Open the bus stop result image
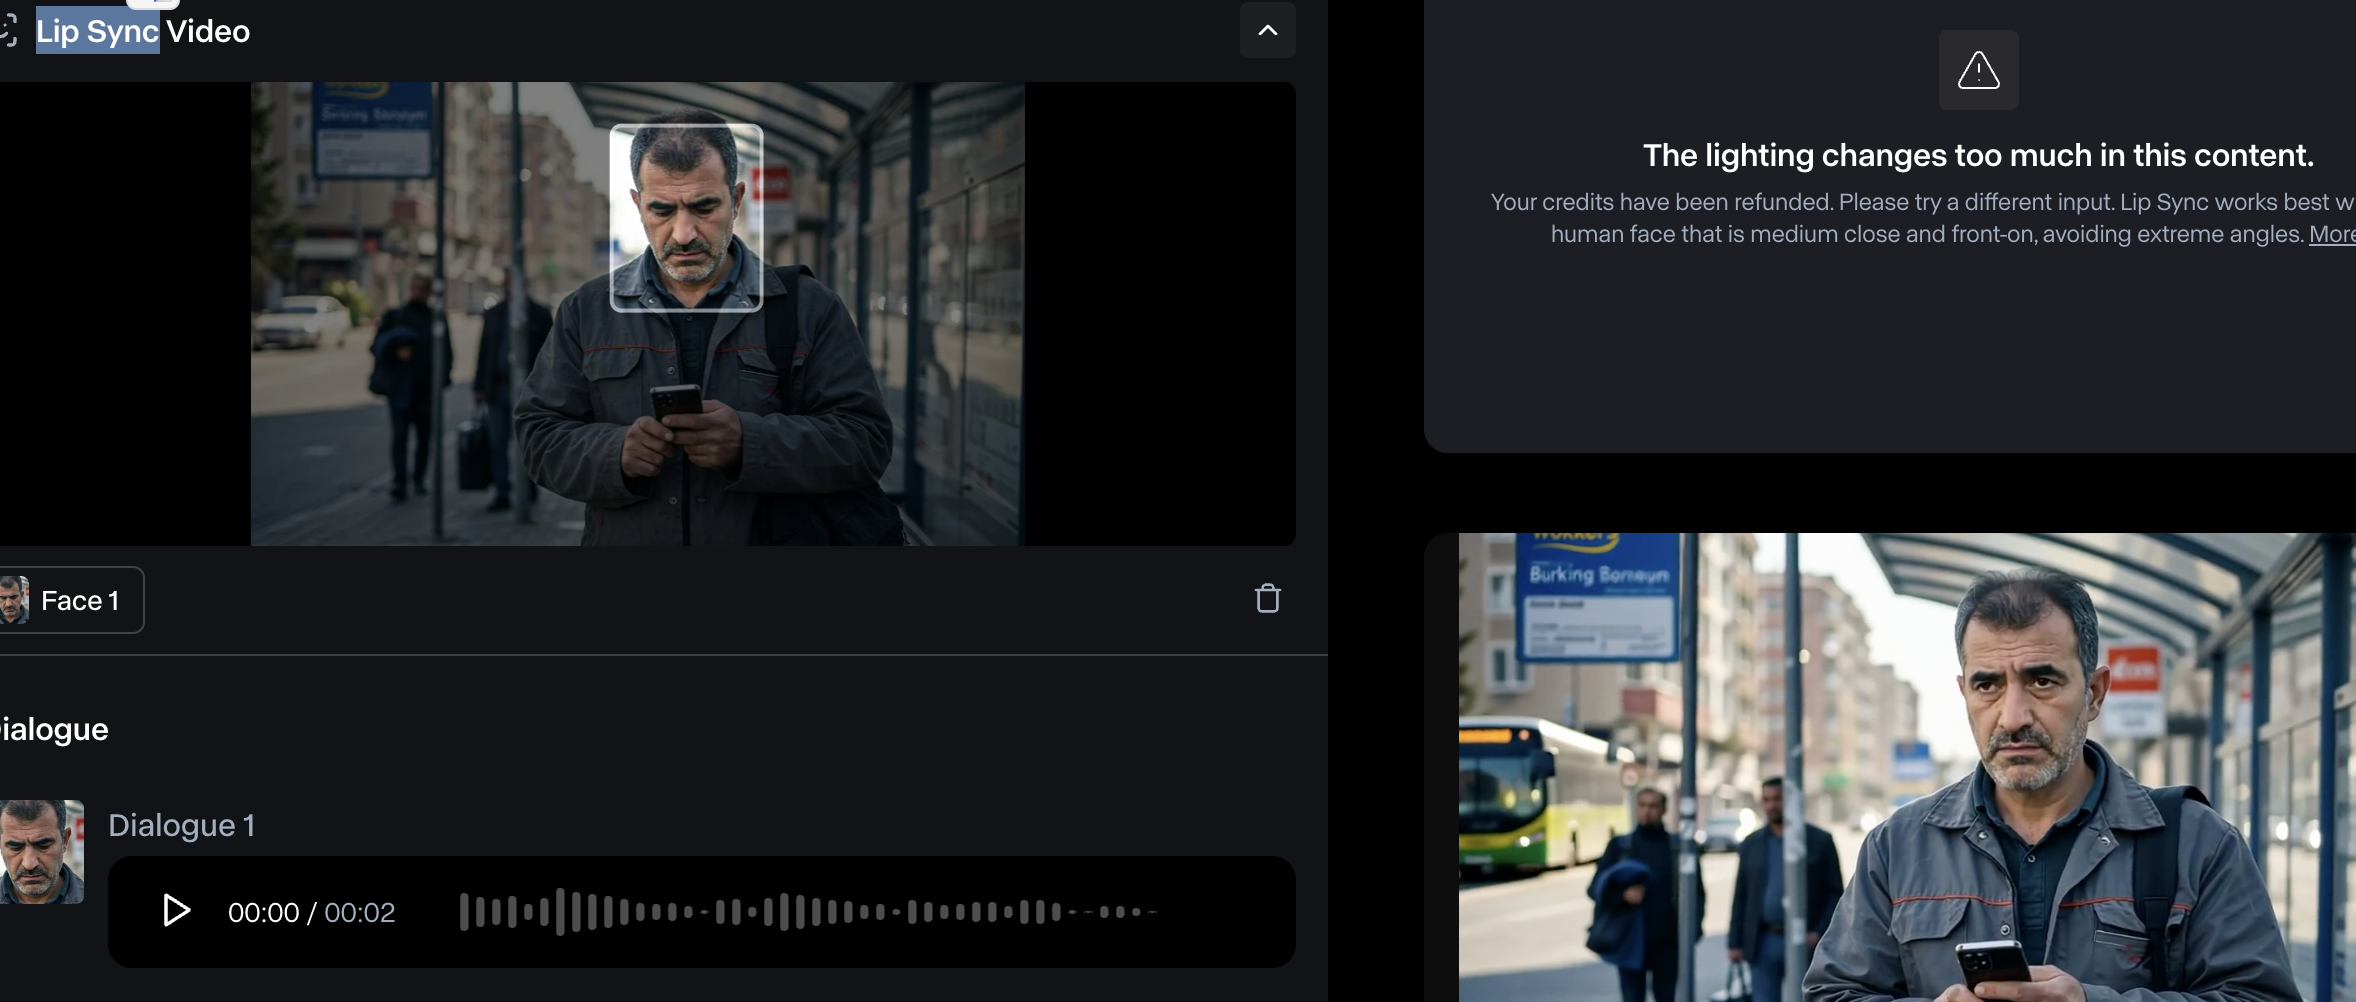Image resolution: width=2356 pixels, height=1002 pixels. point(1907,767)
